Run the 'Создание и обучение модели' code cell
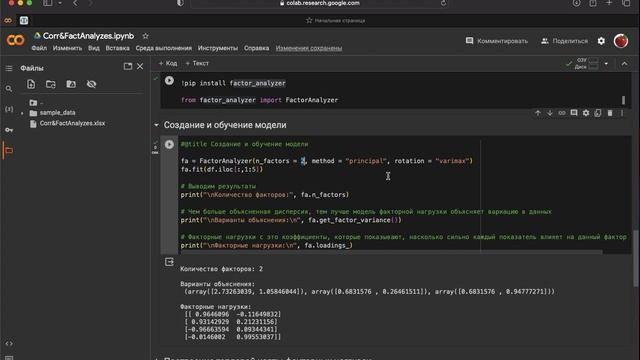The image size is (640, 360). (x=169, y=144)
